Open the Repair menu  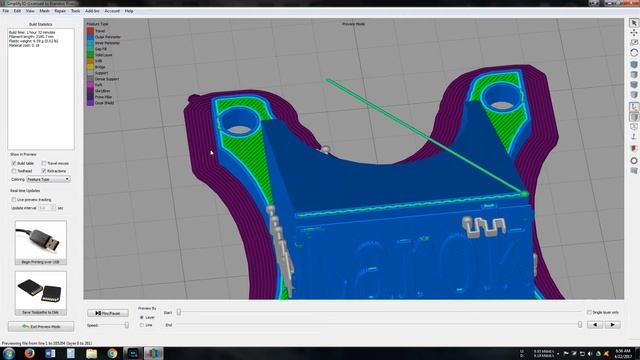point(60,11)
